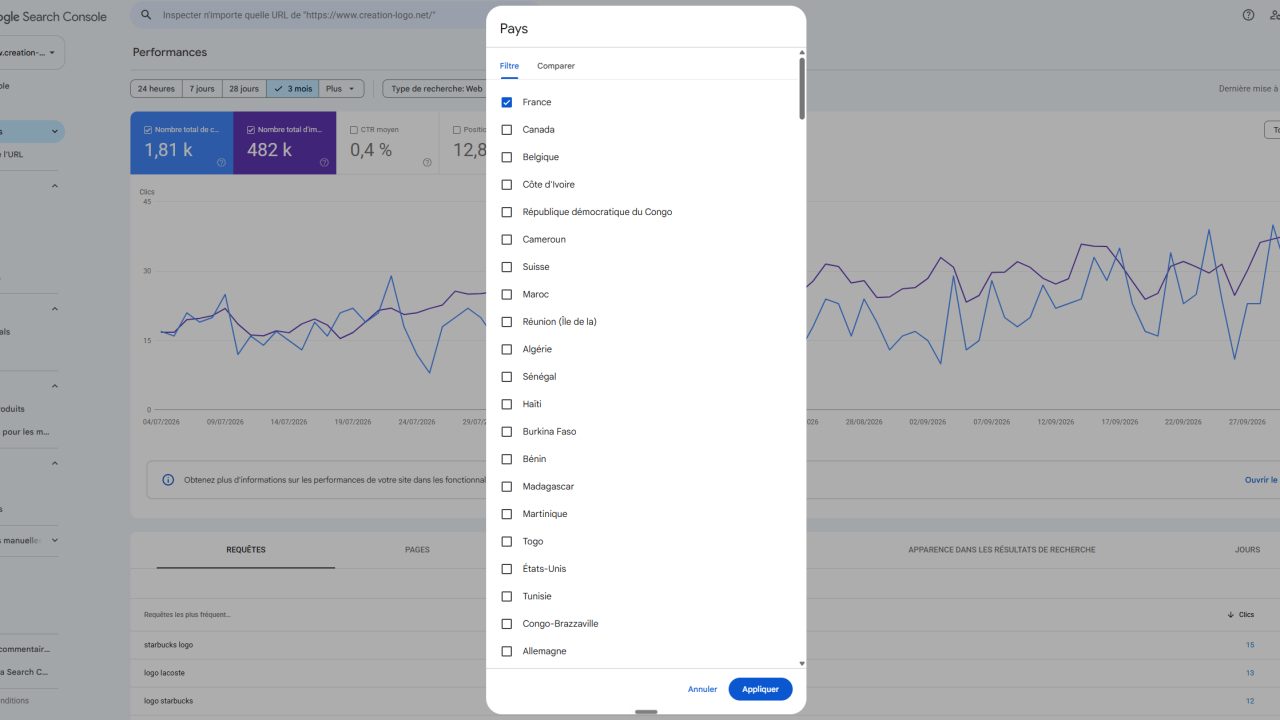This screenshot has height=720, width=1280.
Task: Check the Cameroun checkbox
Action: tap(507, 240)
